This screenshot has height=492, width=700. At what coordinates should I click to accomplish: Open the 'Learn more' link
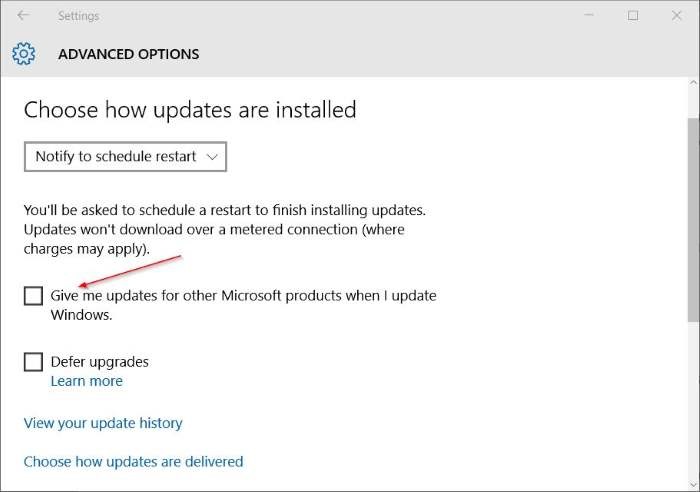[87, 381]
